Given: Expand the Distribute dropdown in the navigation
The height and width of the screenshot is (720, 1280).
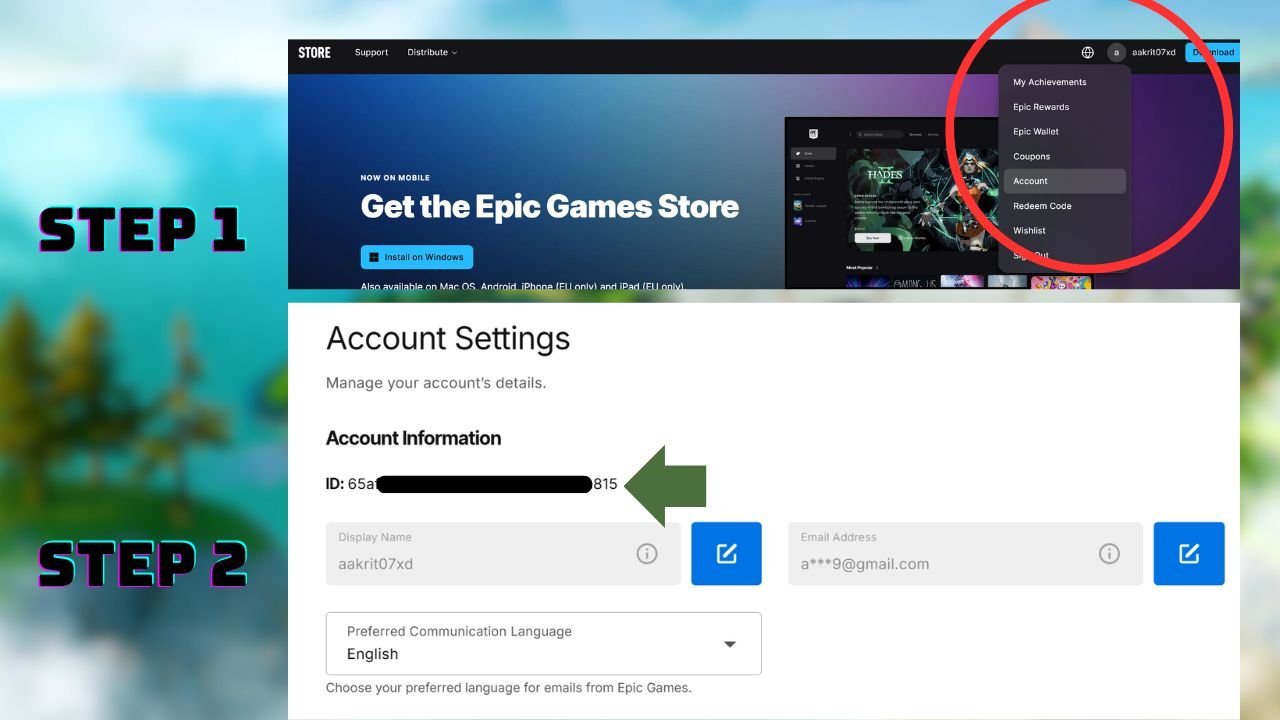Looking at the screenshot, I should [x=431, y=52].
